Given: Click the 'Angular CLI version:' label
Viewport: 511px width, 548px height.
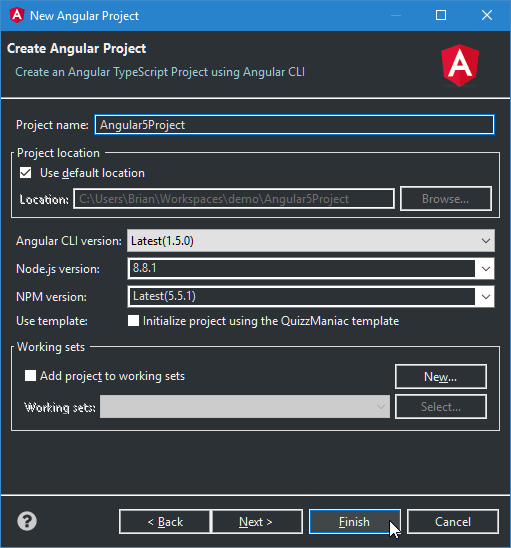Looking at the screenshot, I should pyautogui.click(x=69, y=241).
